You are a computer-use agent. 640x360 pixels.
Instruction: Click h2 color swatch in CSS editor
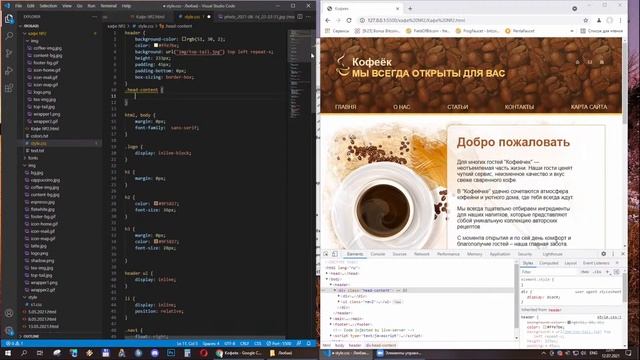pyautogui.click(x=156, y=203)
